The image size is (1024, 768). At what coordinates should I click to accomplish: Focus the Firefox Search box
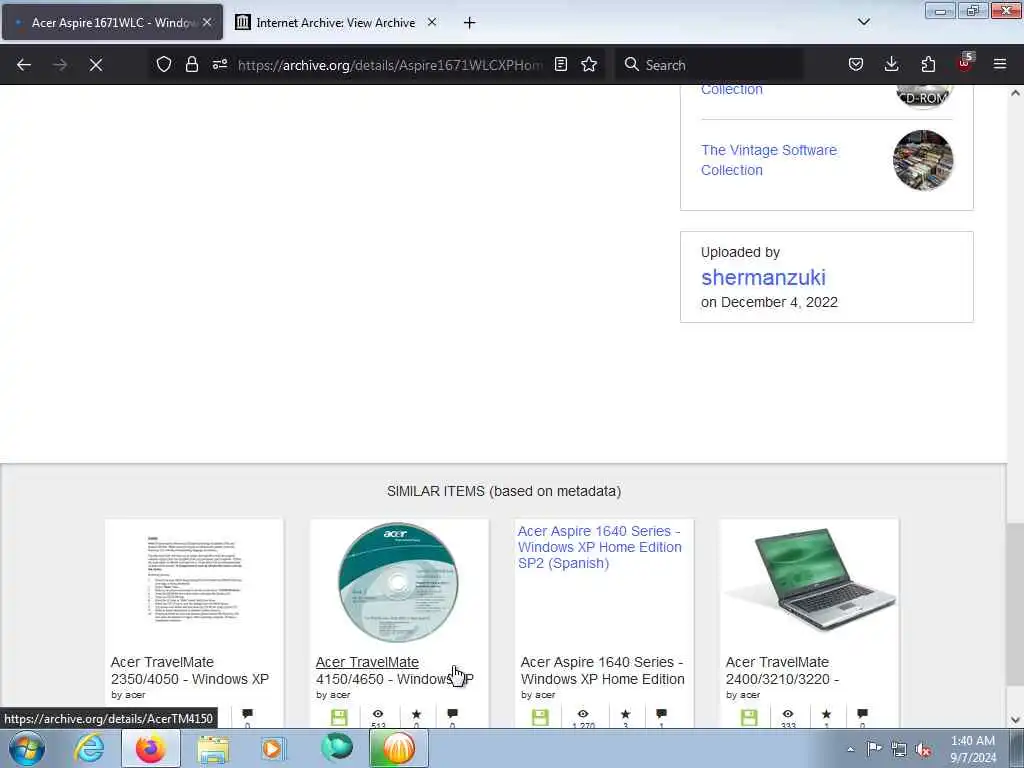tap(709, 65)
